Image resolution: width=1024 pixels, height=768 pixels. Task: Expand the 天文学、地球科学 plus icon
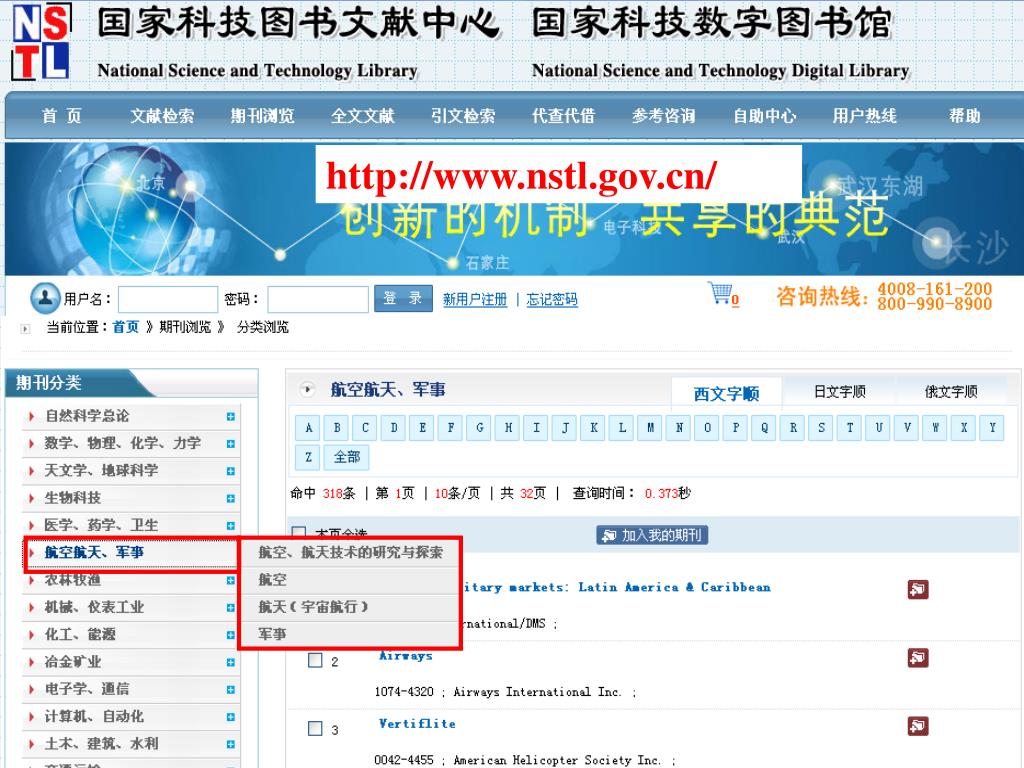point(231,472)
